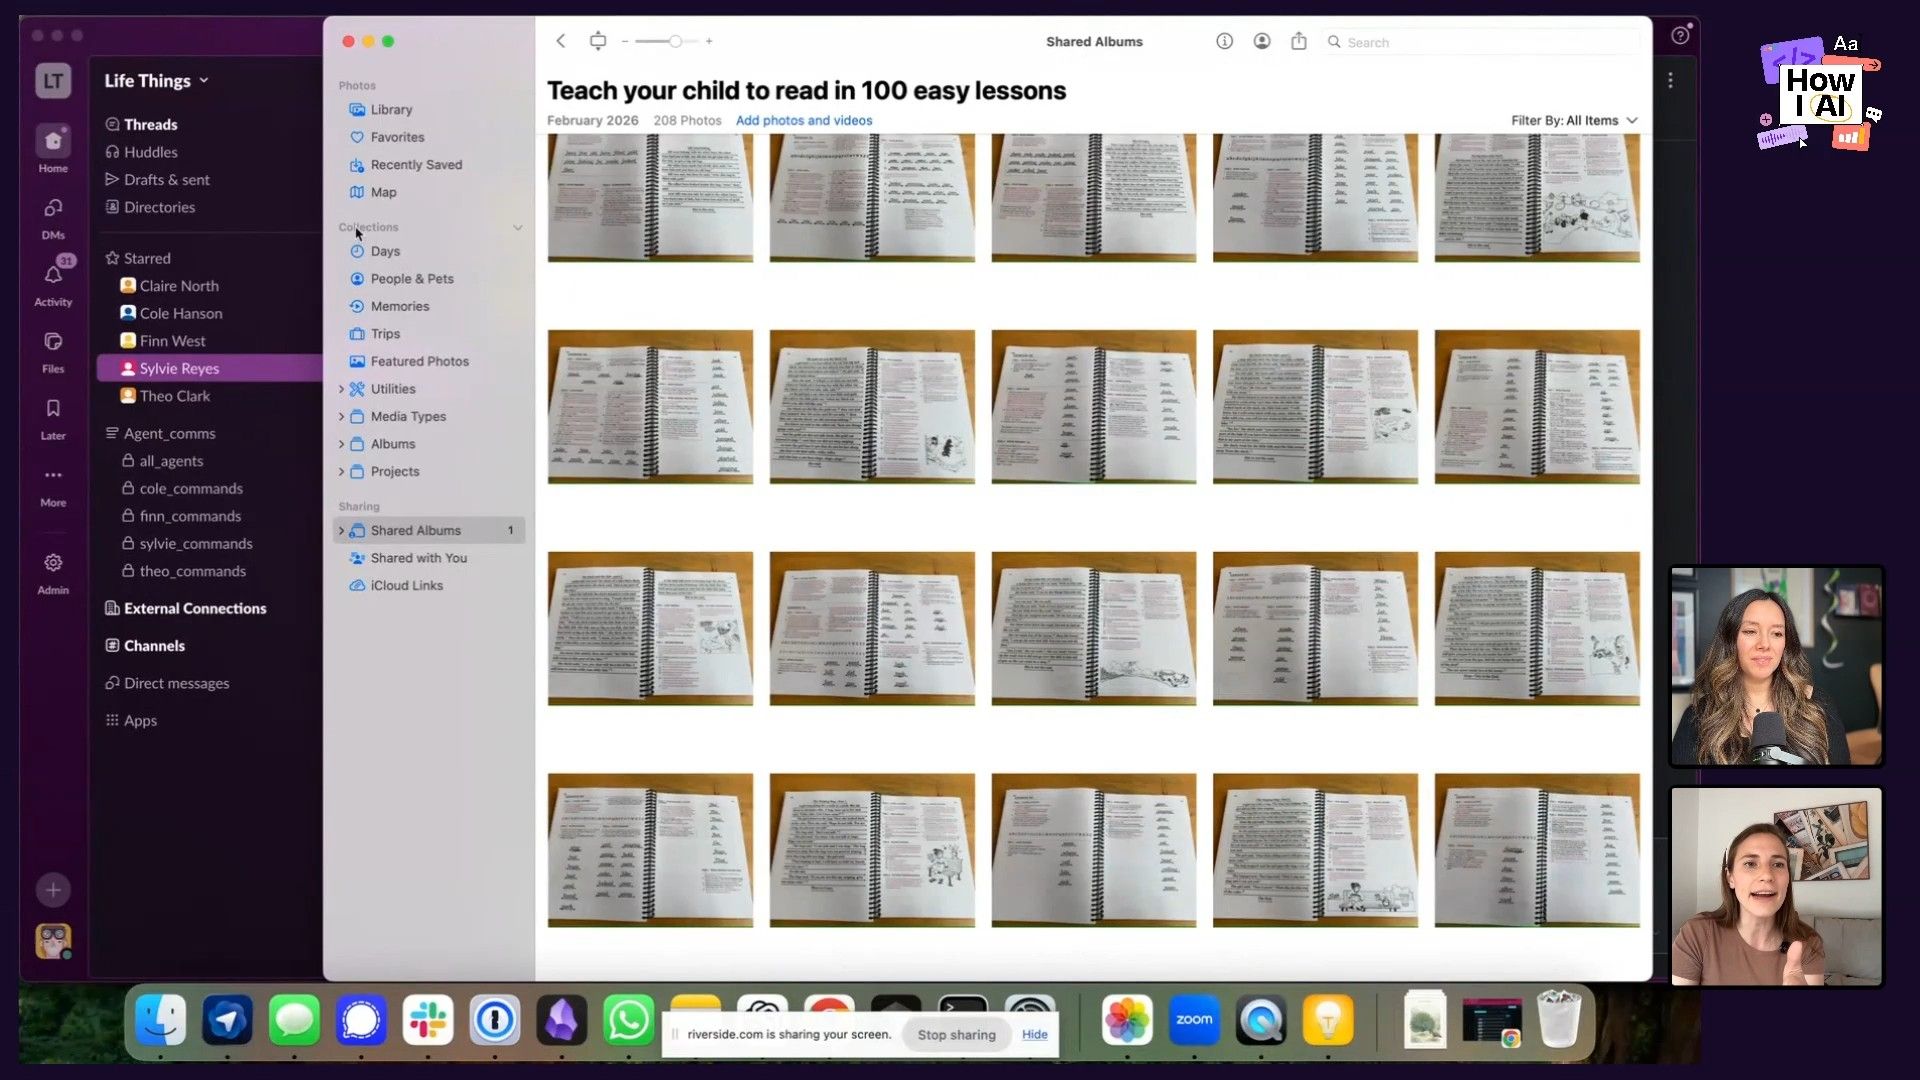The height and width of the screenshot is (1080, 1920).
Task: Click the Stop sharing button
Action: coord(955,1034)
